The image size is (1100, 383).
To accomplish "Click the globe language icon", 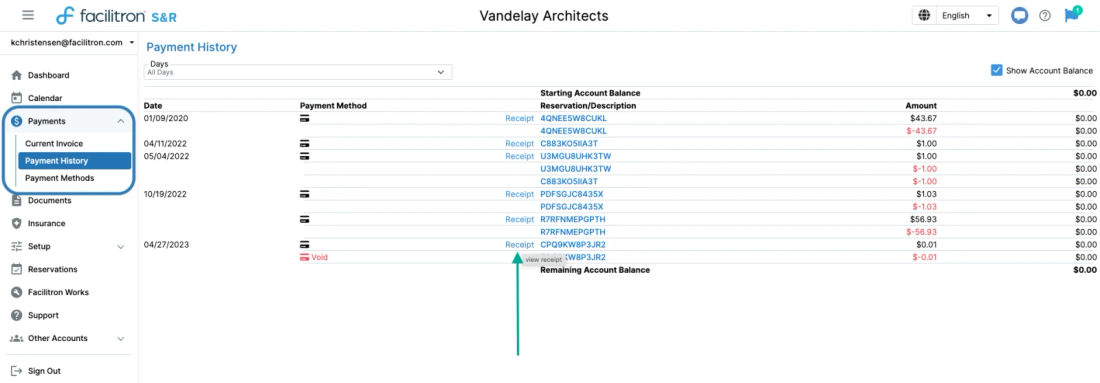I will click(x=925, y=15).
